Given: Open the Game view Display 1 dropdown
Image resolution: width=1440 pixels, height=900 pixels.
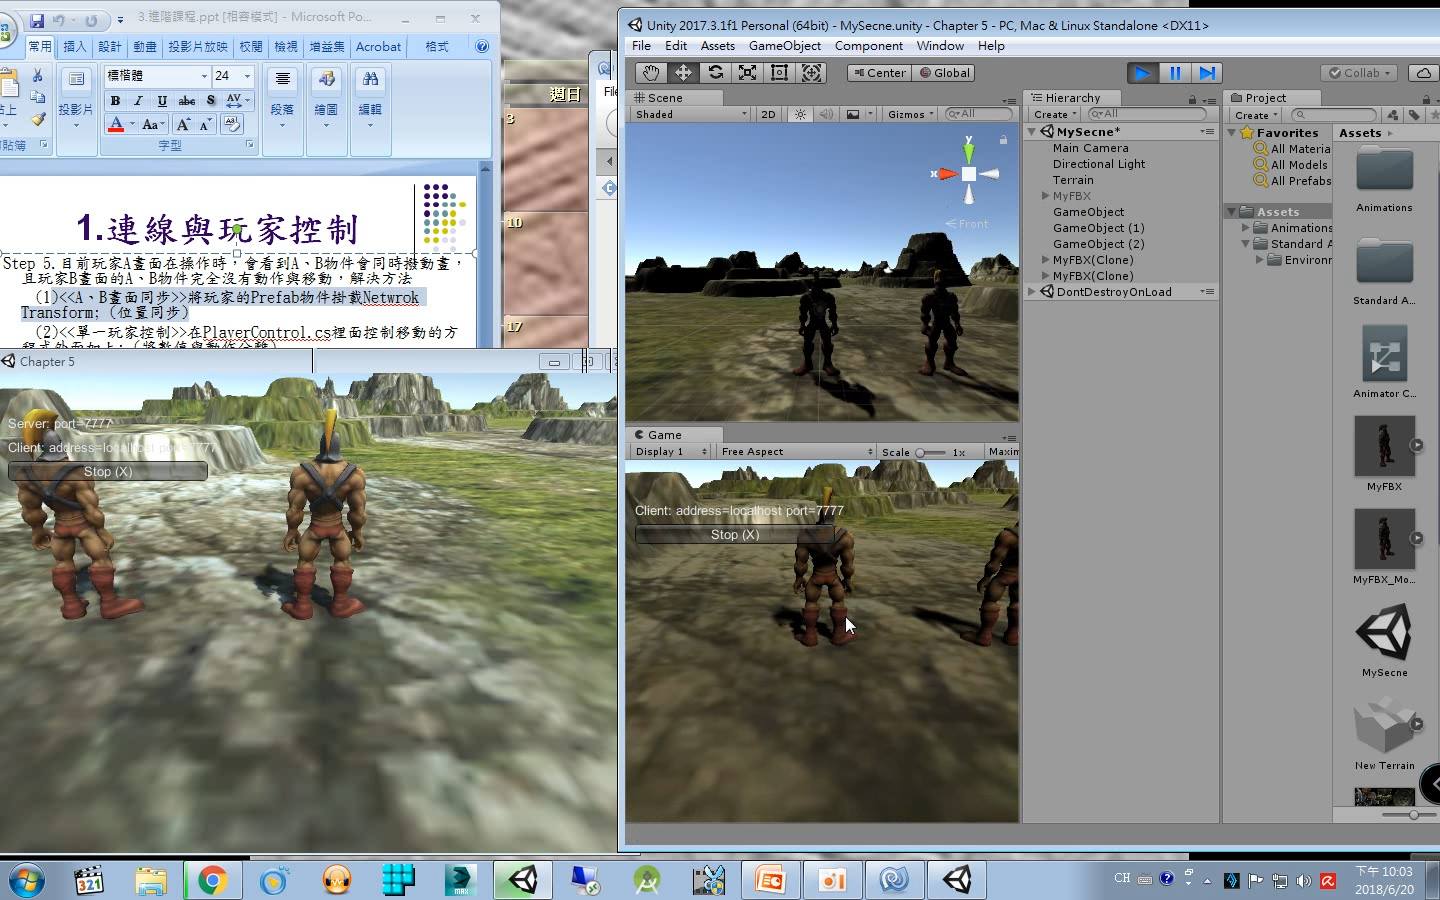Looking at the screenshot, I should 671,452.
